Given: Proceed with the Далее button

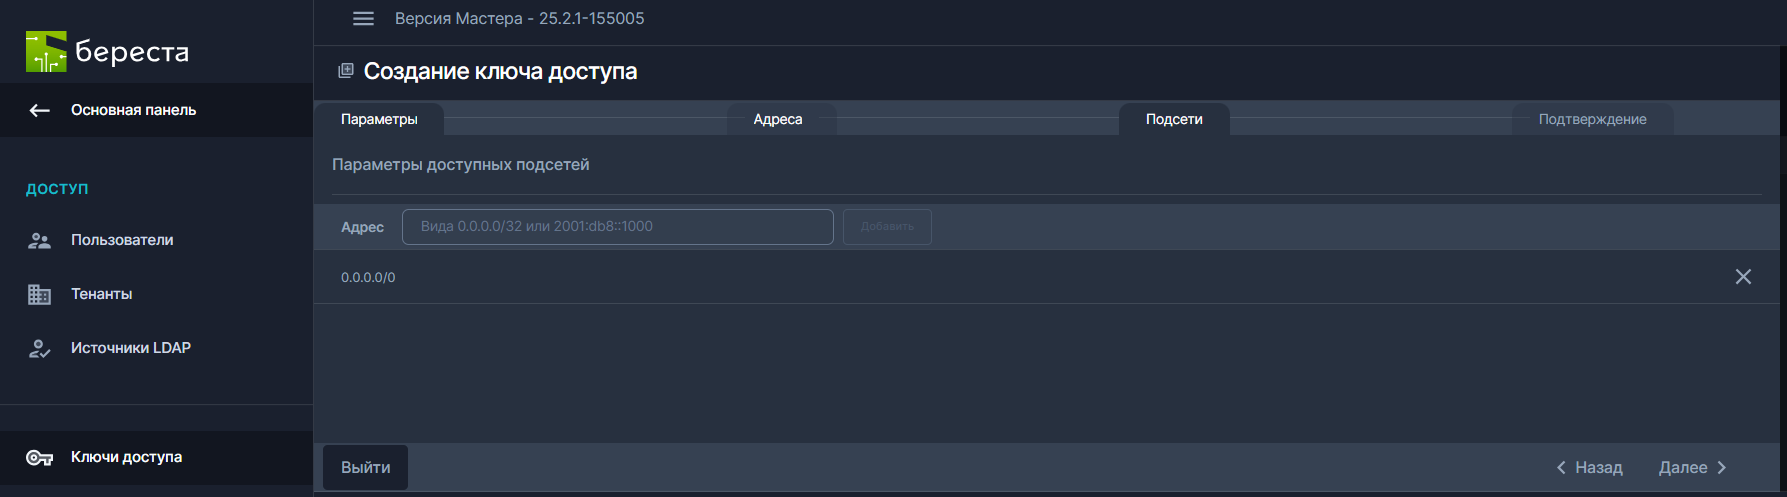Looking at the screenshot, I should pos(1693,468).
